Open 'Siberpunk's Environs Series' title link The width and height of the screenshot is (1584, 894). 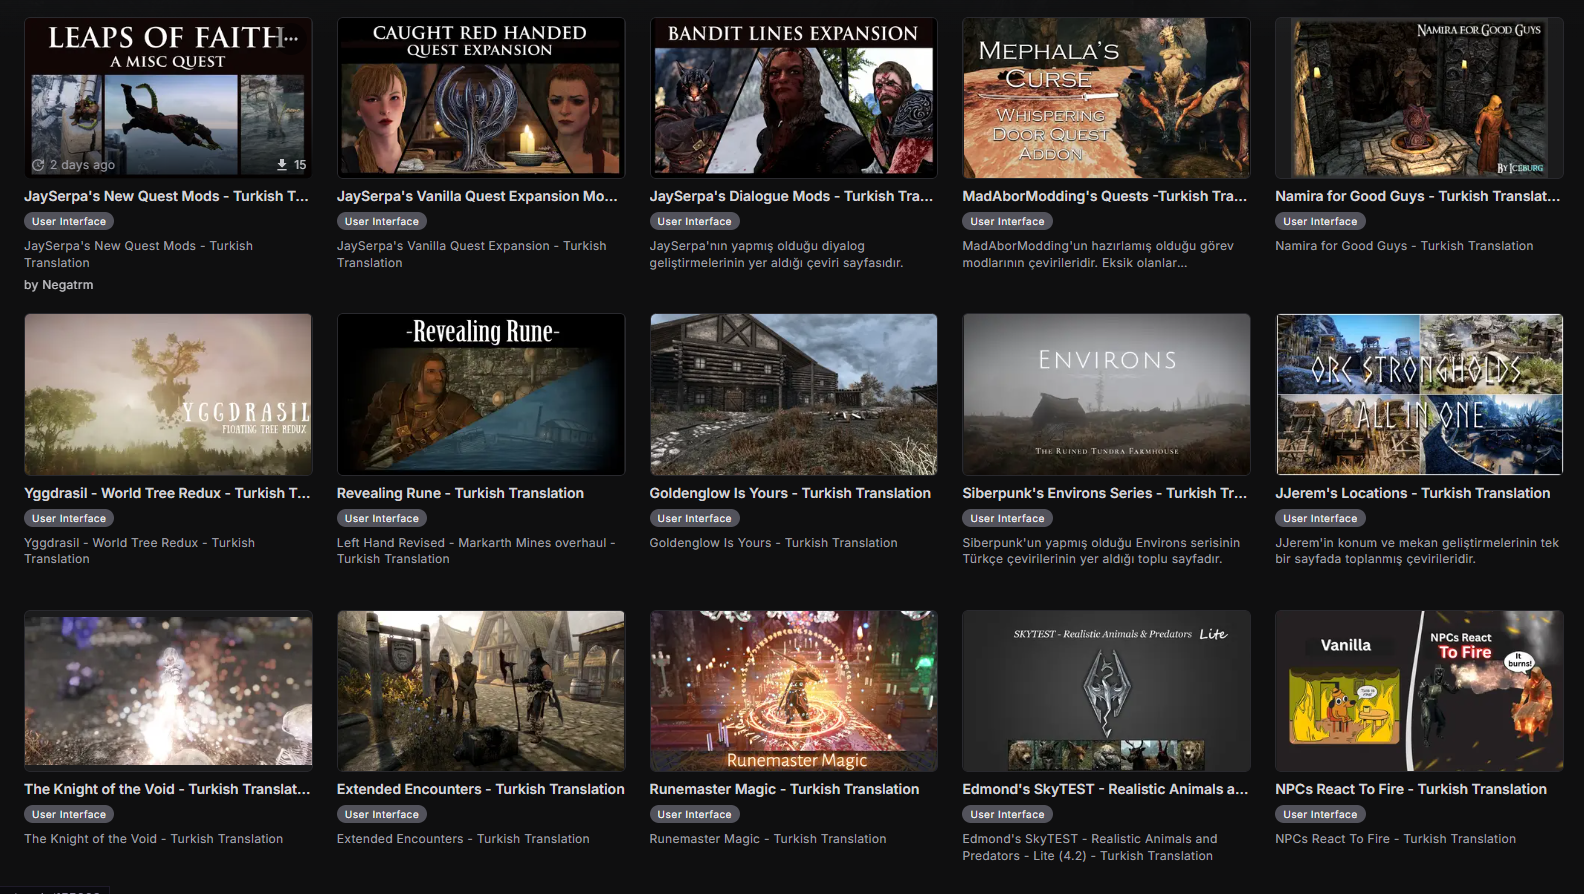point(1104,493)
